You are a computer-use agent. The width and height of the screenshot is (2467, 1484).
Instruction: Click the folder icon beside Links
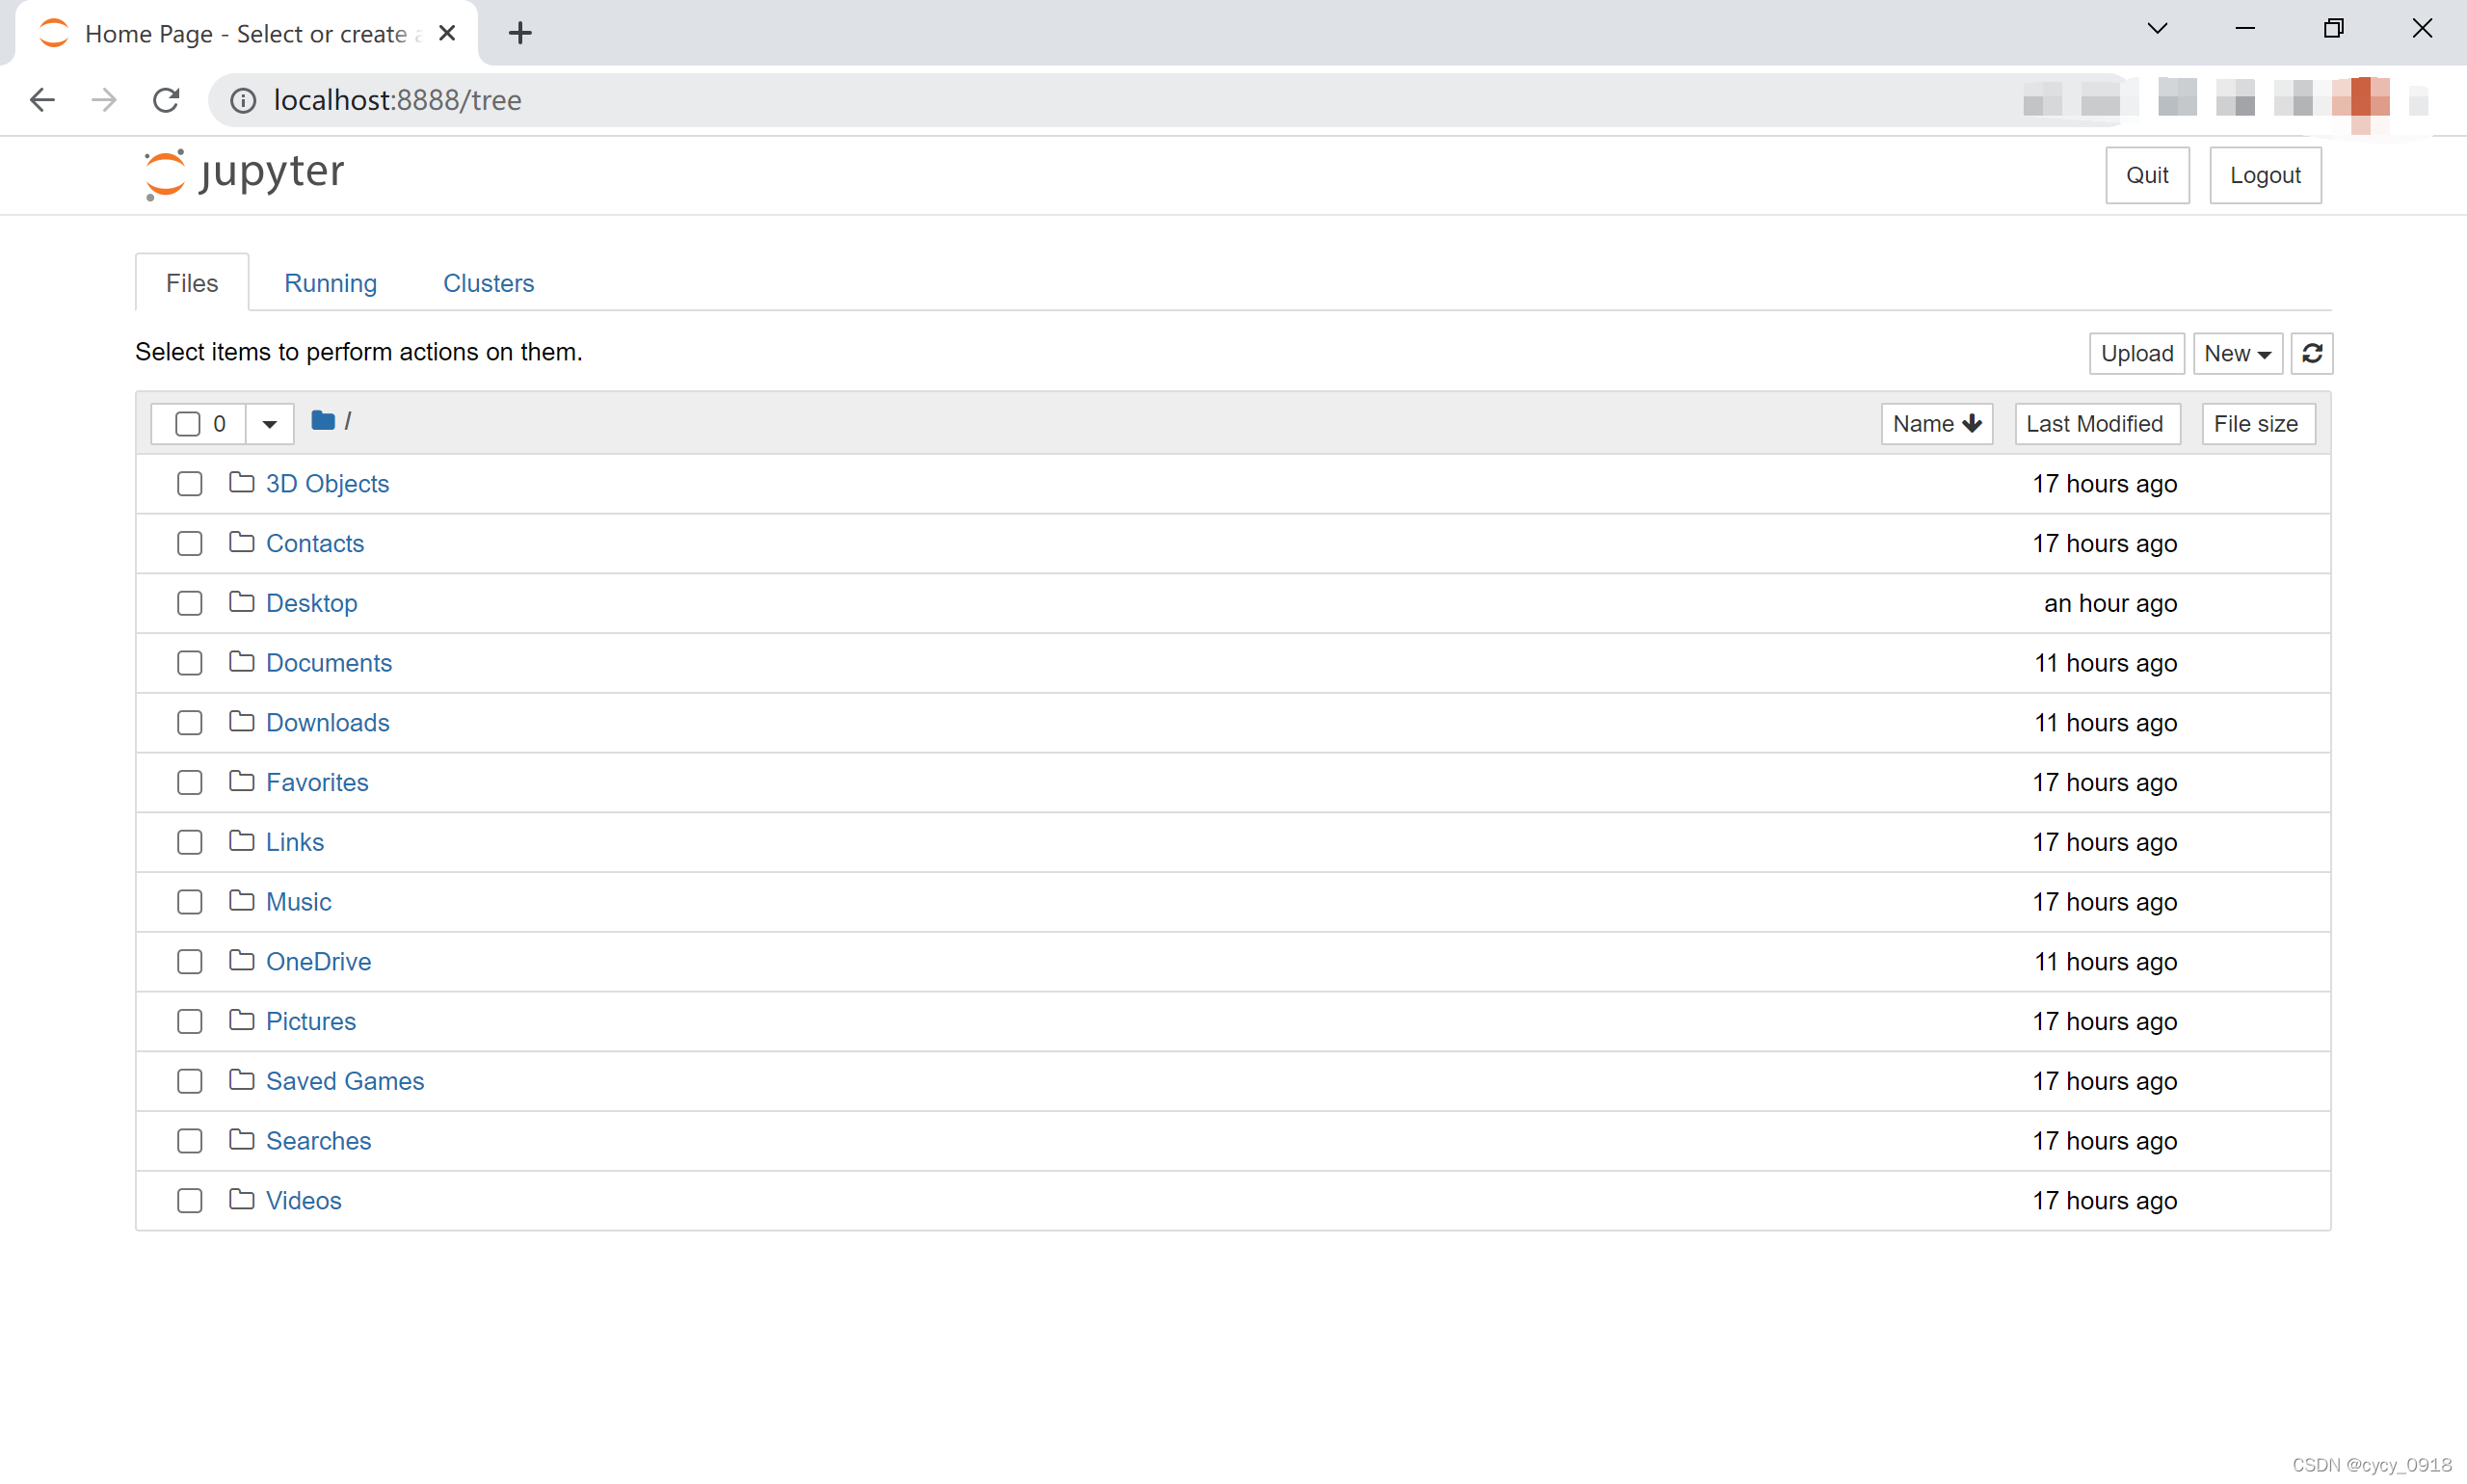coord(241,841)
